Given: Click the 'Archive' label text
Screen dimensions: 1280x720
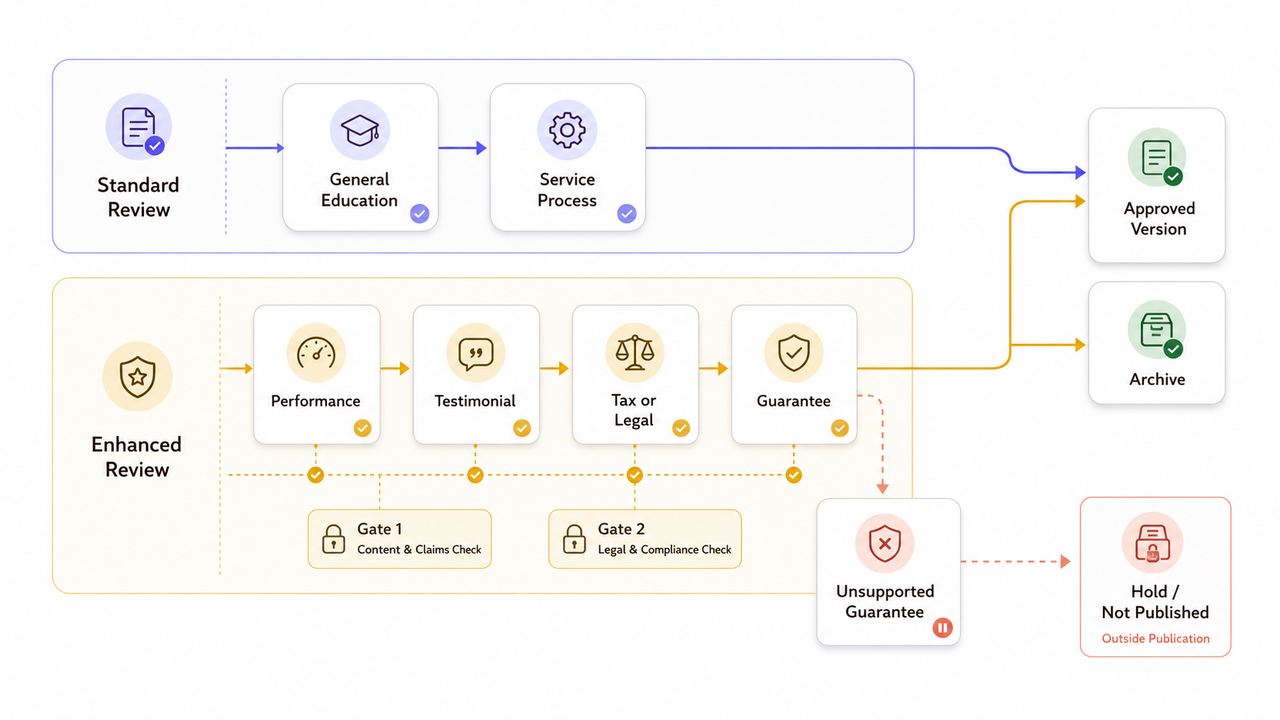Looking at the screenshot, I should (1157, 379).
